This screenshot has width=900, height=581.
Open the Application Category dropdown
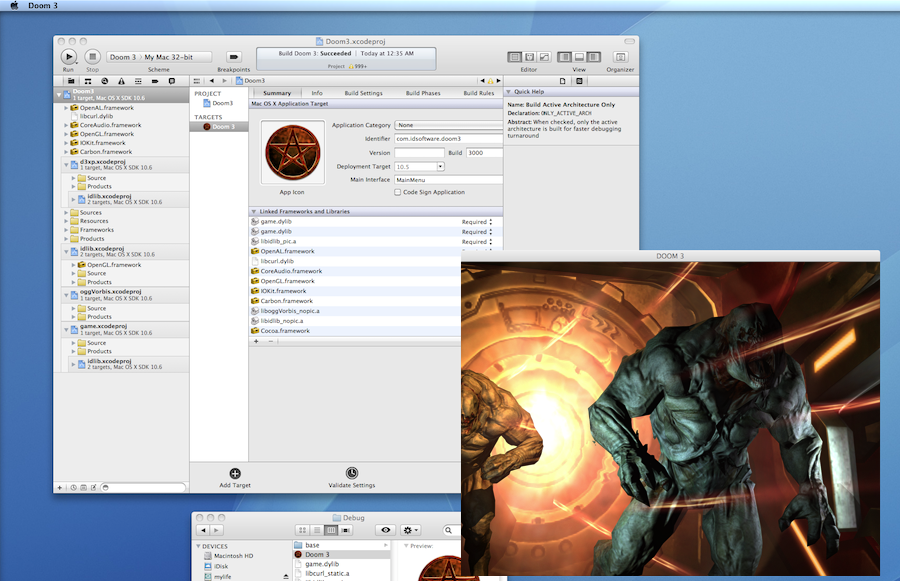point(449,125)
